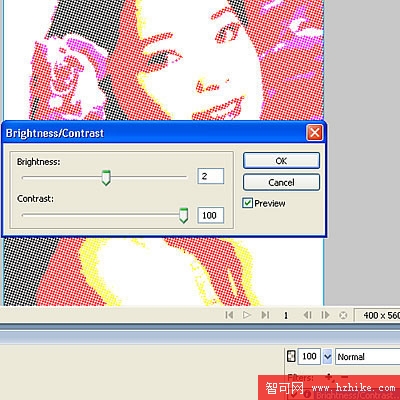Click the Contrast slider handle
This screenshot has width=400, height=400.
(x=183, y=215)
